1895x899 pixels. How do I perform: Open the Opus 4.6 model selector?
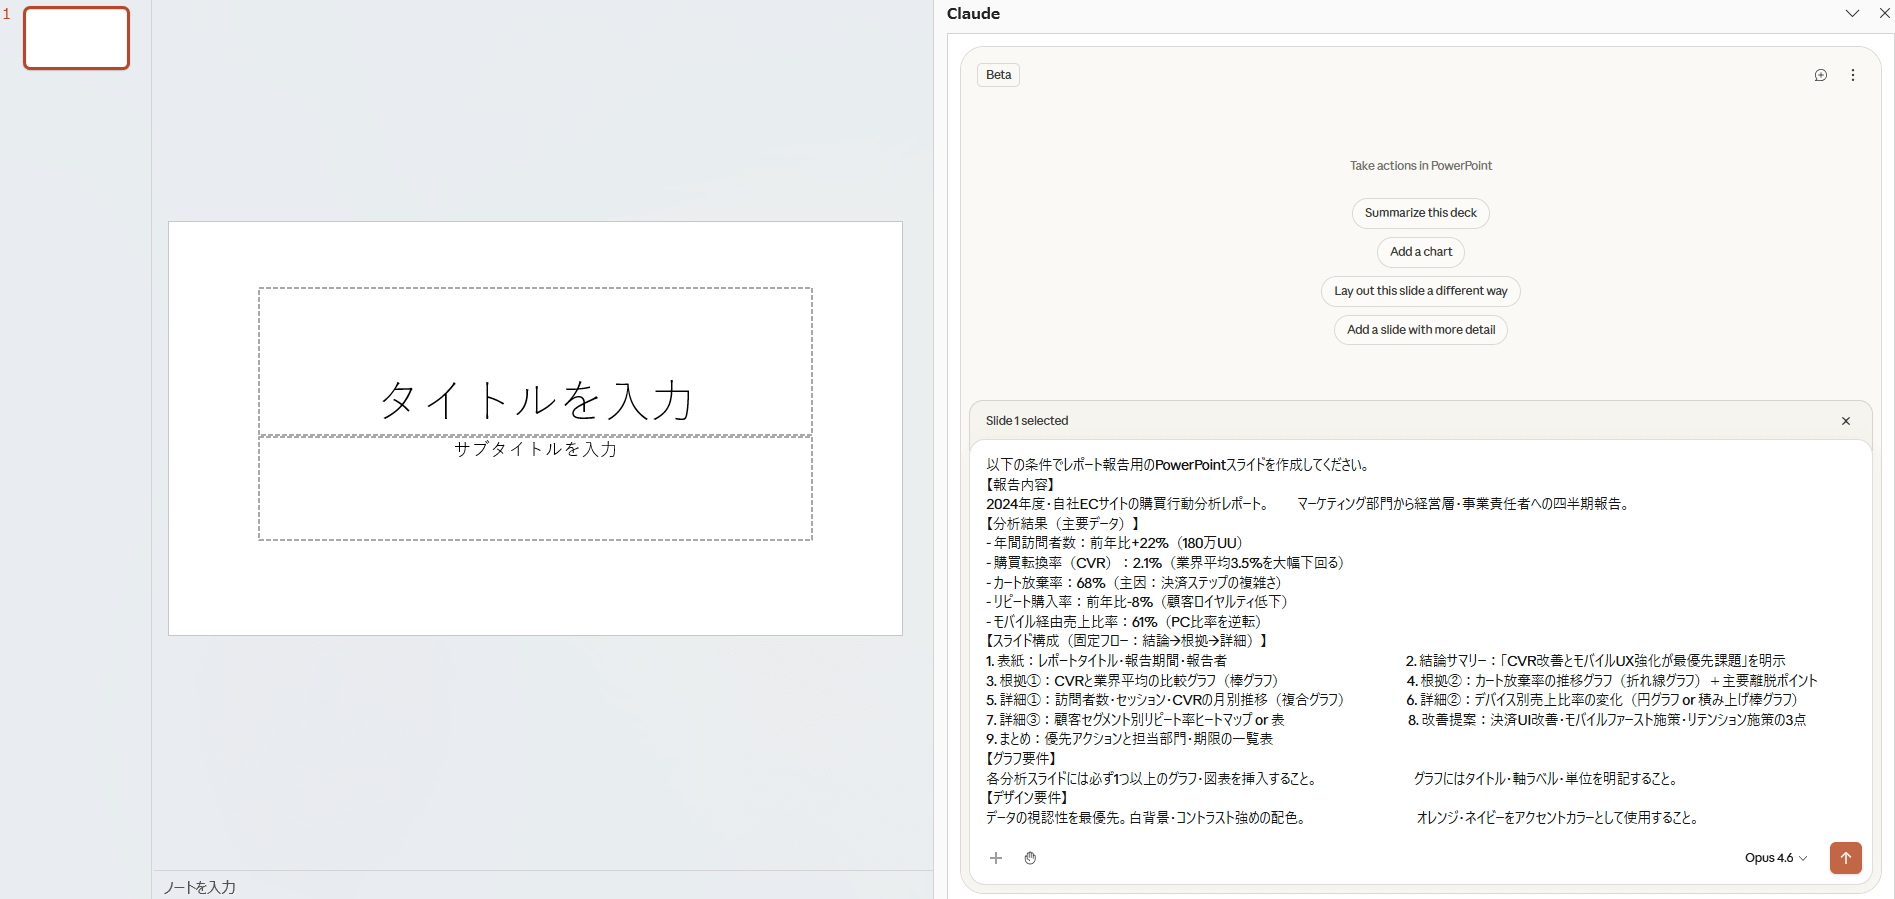(x=1775, y=858)
